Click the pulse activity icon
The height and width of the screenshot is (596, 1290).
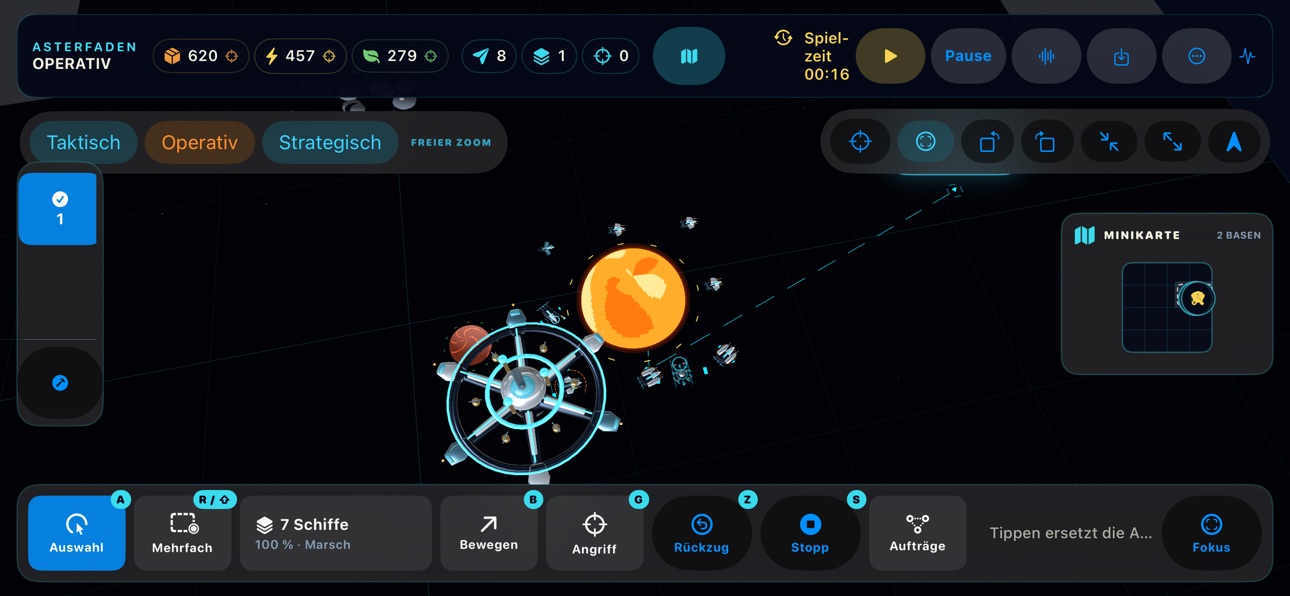1247,56
